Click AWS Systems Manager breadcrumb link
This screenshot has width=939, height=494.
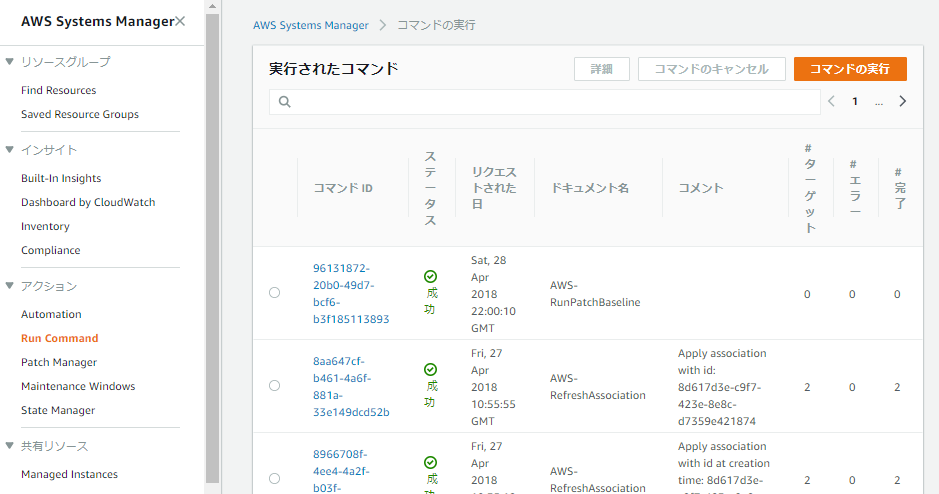click(x=311, y=25)
